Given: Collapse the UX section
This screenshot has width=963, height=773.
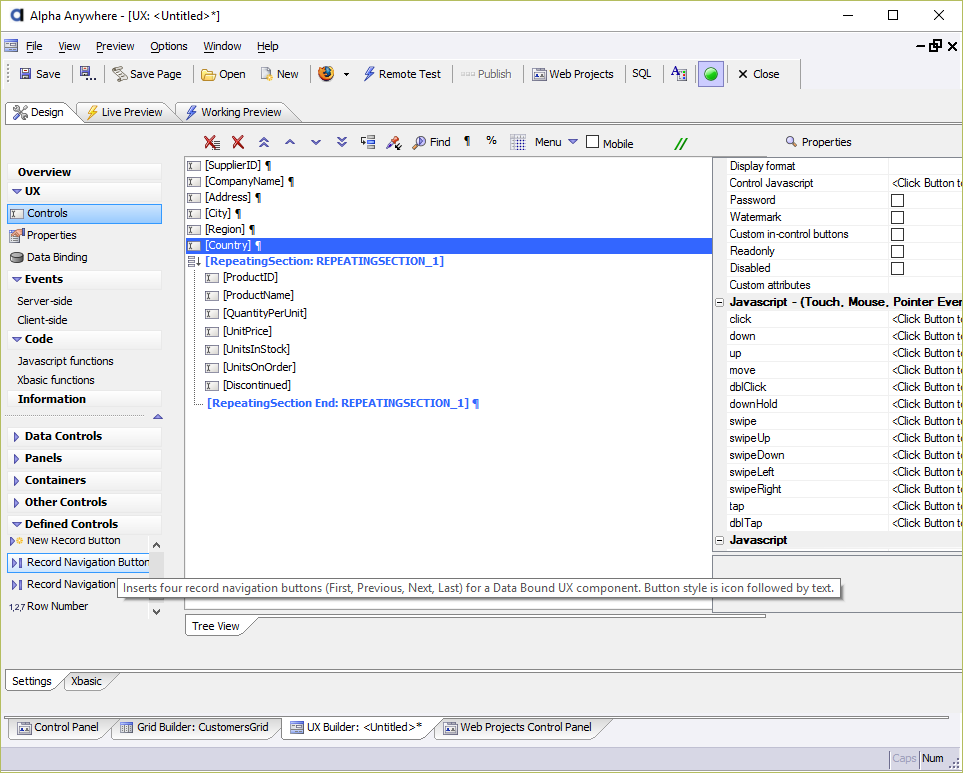Looking at the screenshot, I should coord(17,192).
